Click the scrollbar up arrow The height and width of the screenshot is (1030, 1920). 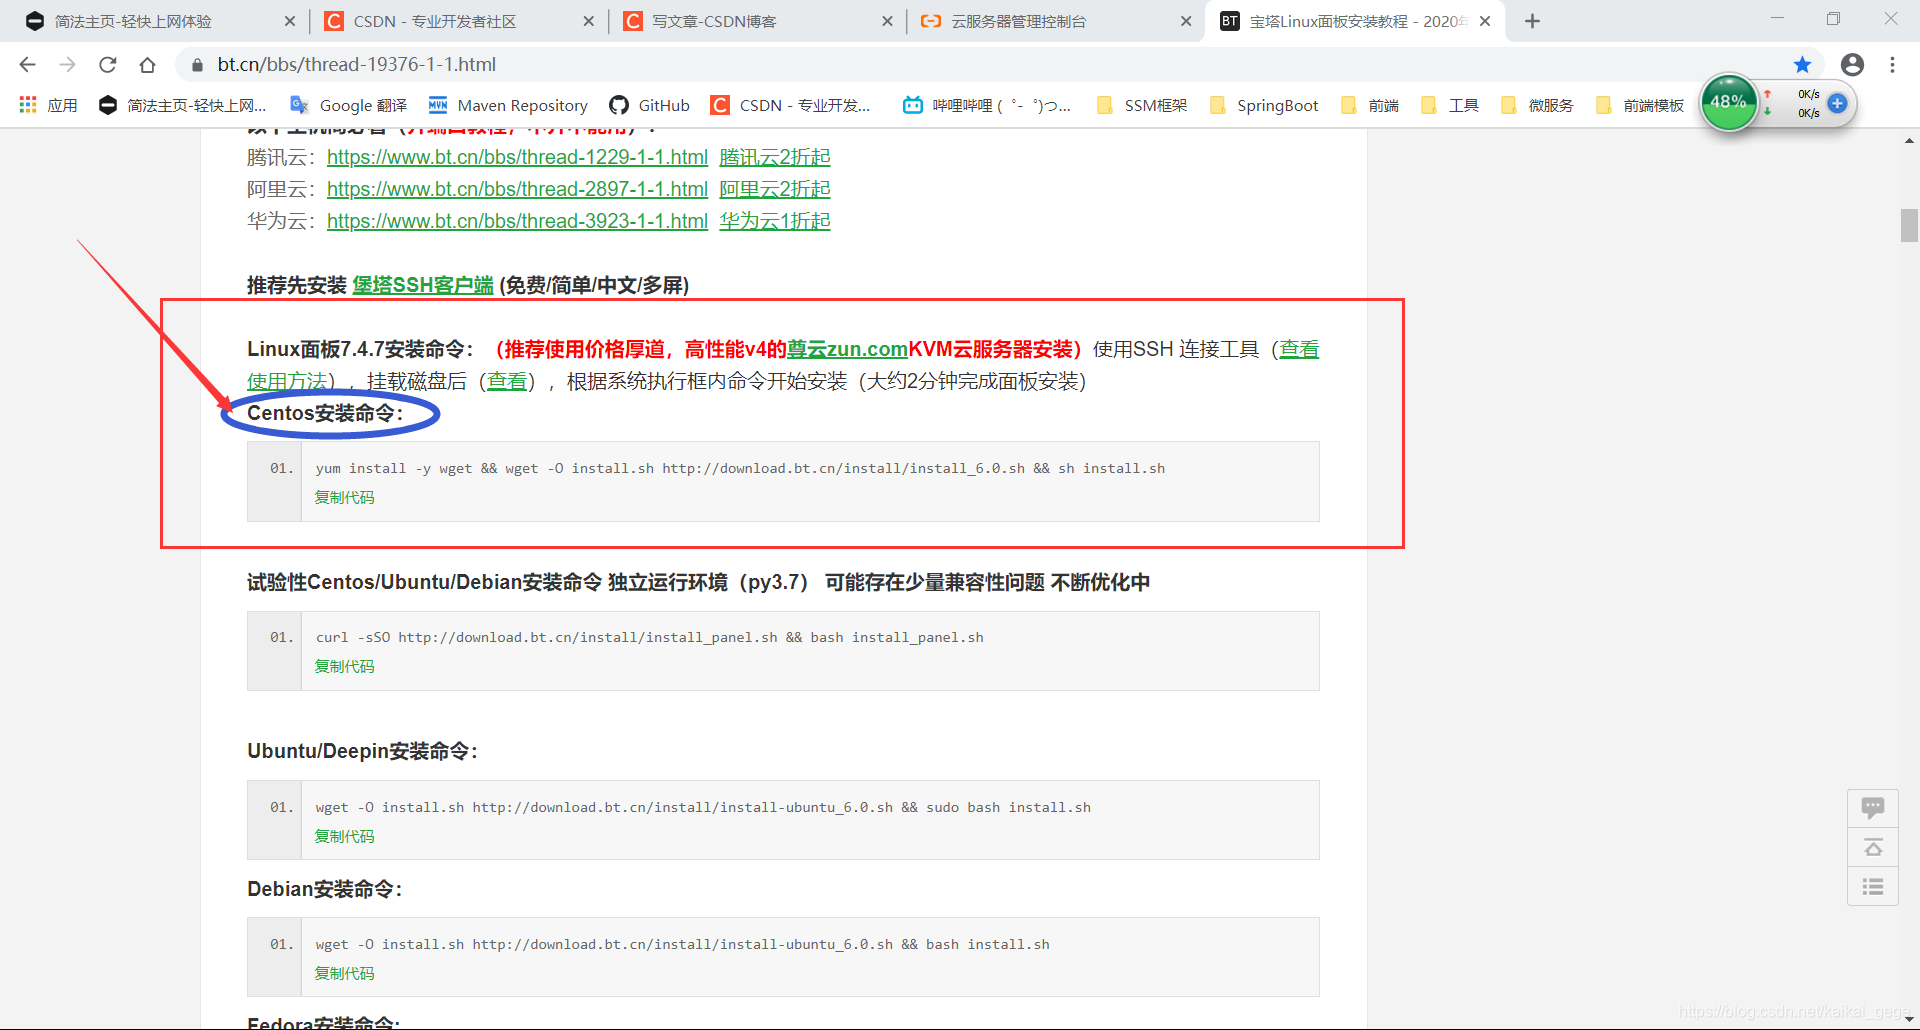[1909, 141]
